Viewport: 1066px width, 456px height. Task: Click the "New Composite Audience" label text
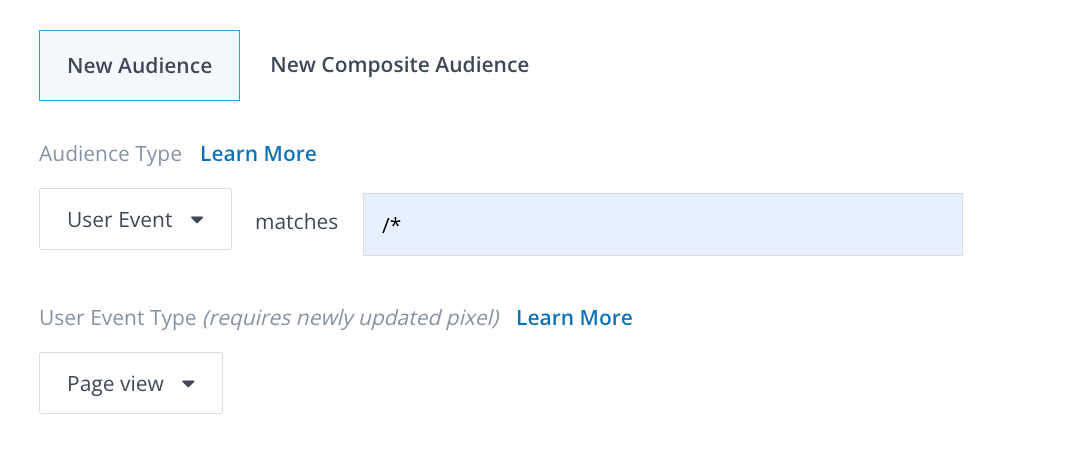399,65
